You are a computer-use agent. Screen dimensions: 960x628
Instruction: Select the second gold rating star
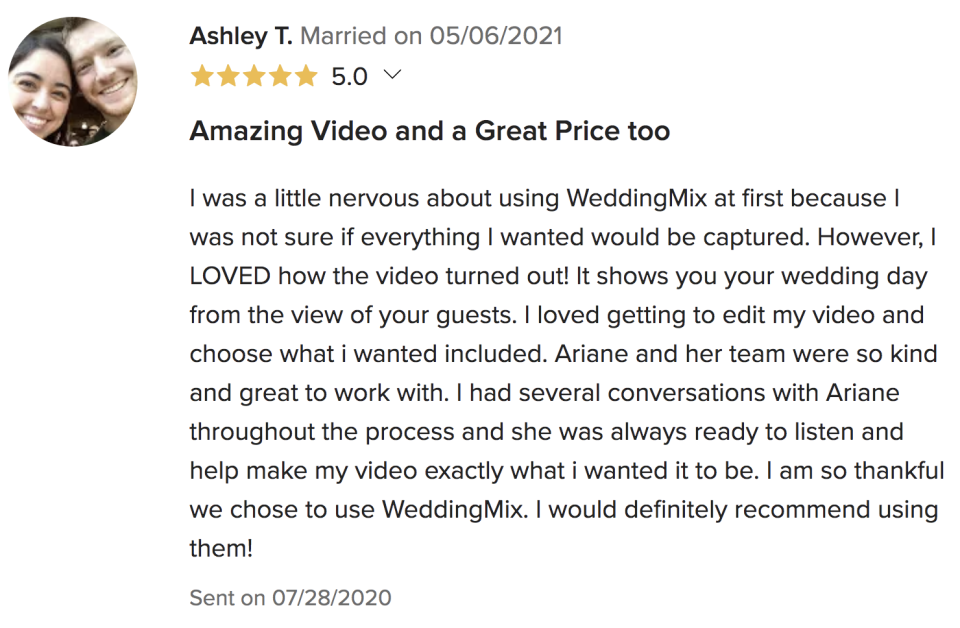point(229,76)
